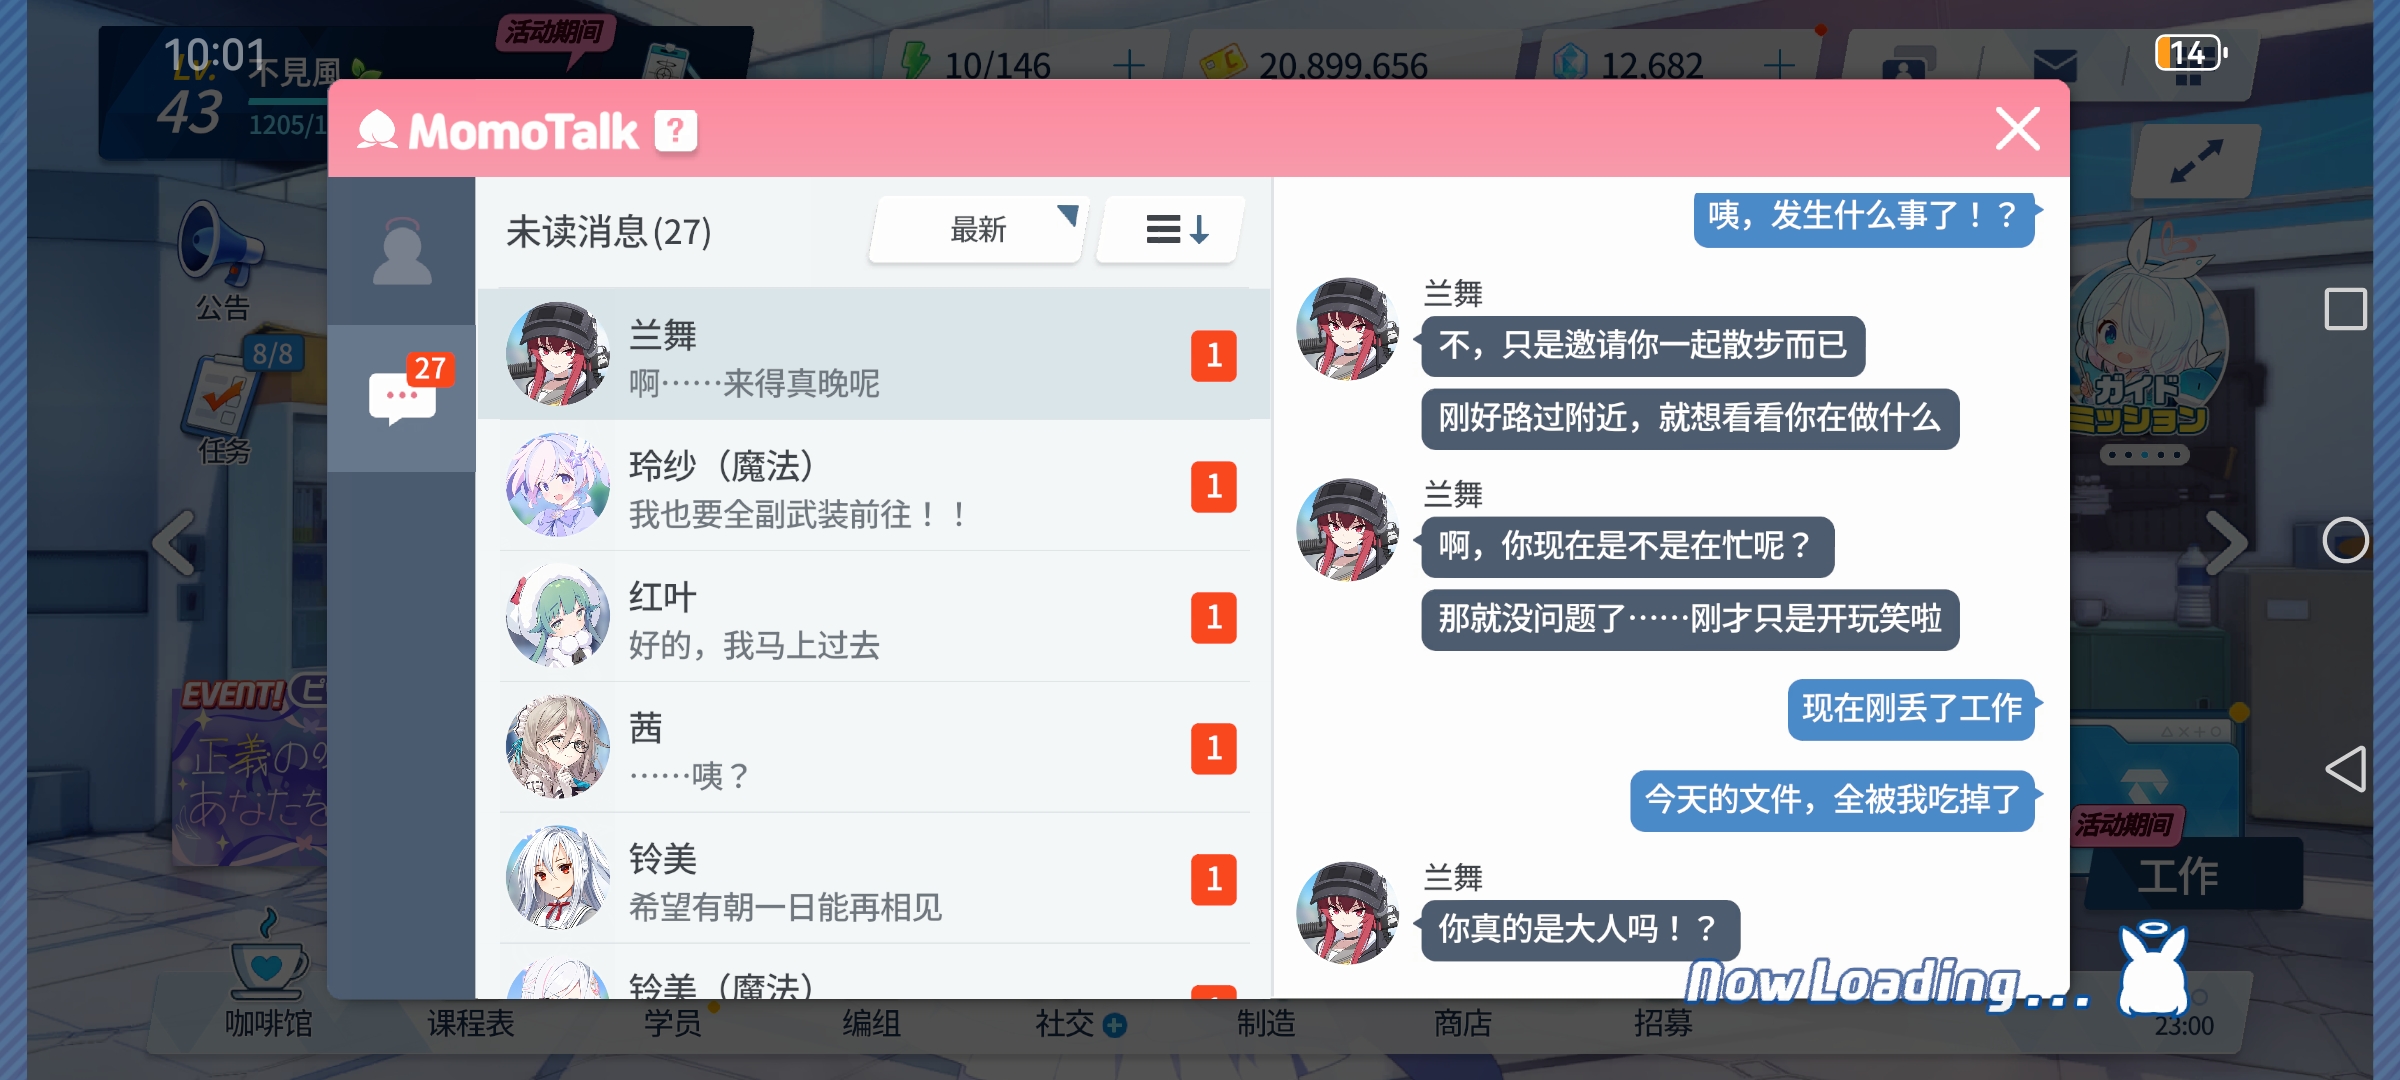This screenshot has height=1080, width=2400.
Task: Add pyroxene with plus beside 12,682
Action: [1779, 65]
